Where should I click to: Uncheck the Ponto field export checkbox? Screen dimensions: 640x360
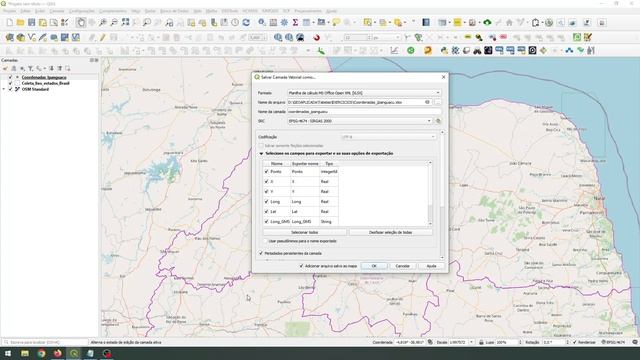click(267, 172)
